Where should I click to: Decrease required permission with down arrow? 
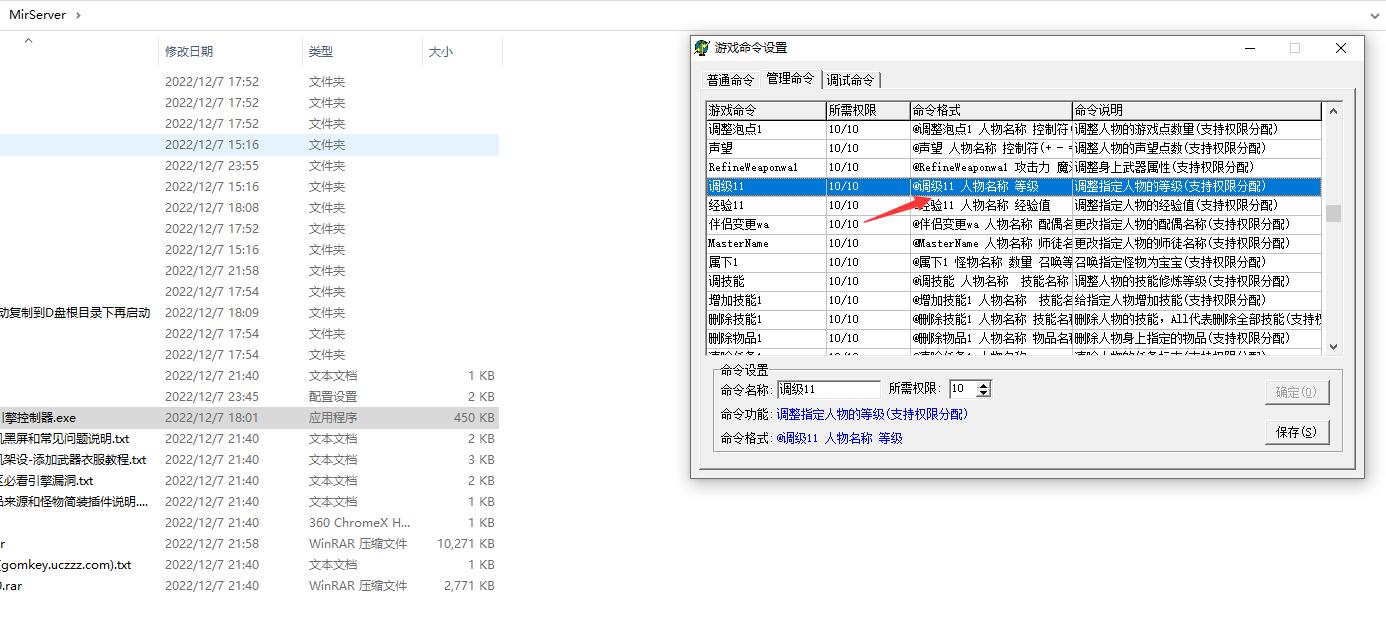click(x=984, y=393)
